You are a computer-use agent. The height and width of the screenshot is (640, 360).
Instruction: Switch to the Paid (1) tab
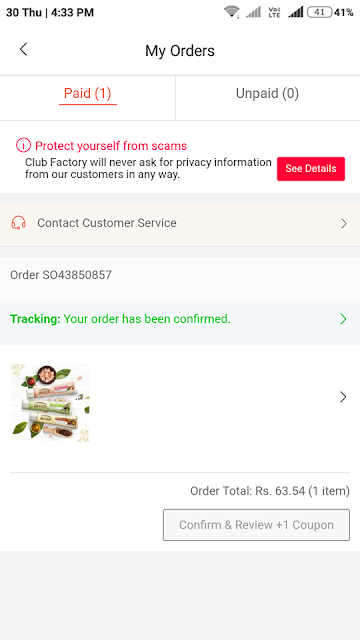coord(88,94)
